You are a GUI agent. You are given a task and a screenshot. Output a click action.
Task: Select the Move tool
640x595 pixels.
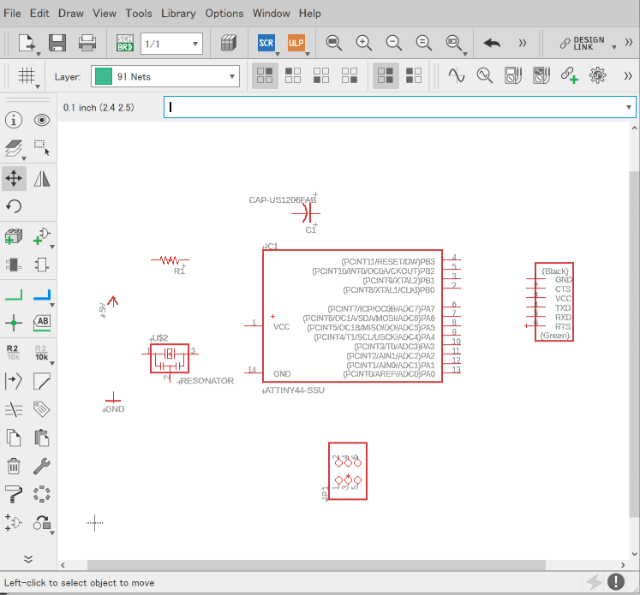(14, 178)
